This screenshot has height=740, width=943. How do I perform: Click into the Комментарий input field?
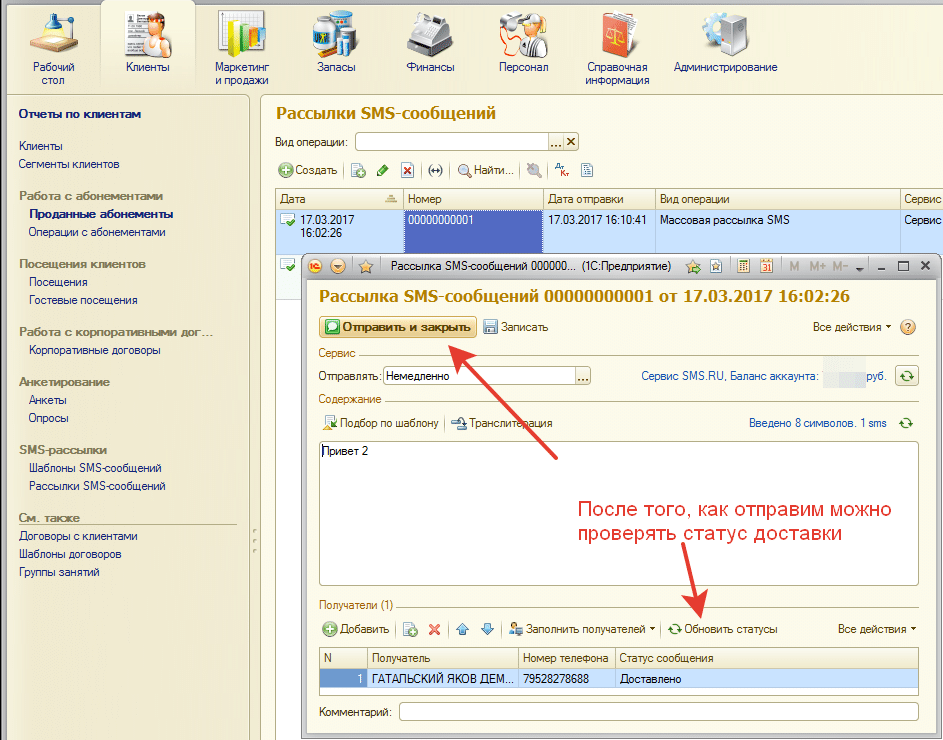(657, 712)
